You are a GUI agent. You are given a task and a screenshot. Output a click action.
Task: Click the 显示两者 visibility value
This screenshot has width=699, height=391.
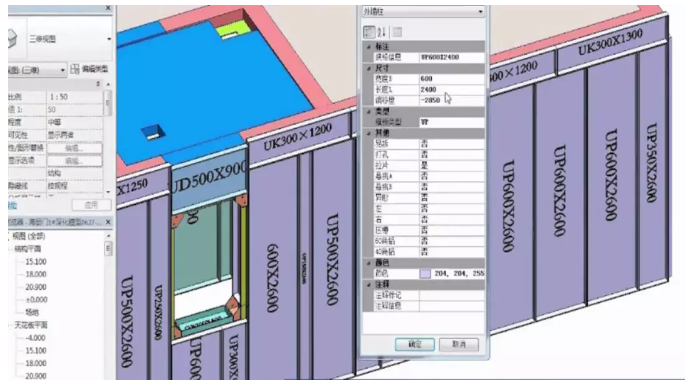pyautogui.click(x=74, y=135)
